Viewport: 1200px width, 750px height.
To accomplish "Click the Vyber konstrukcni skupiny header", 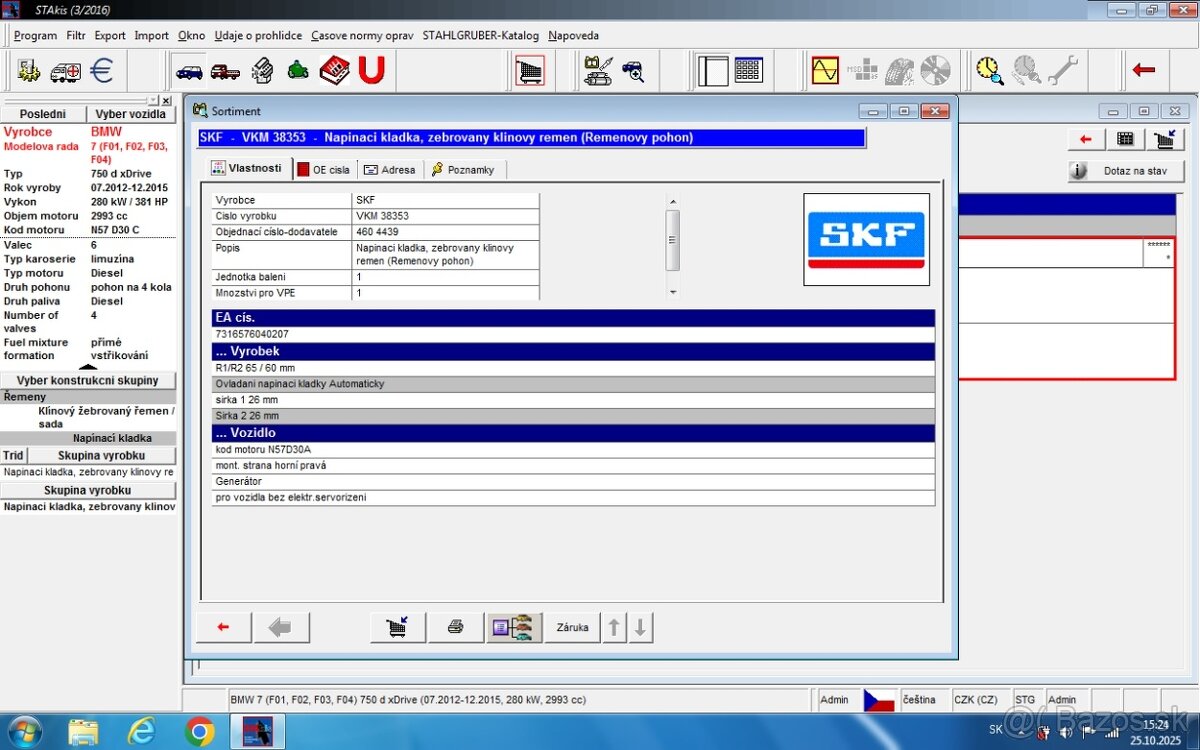I will click(x=88, y=380).
